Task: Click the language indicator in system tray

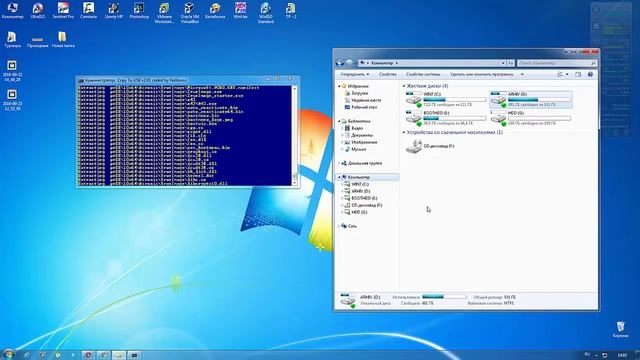Action: click(587, 354)
